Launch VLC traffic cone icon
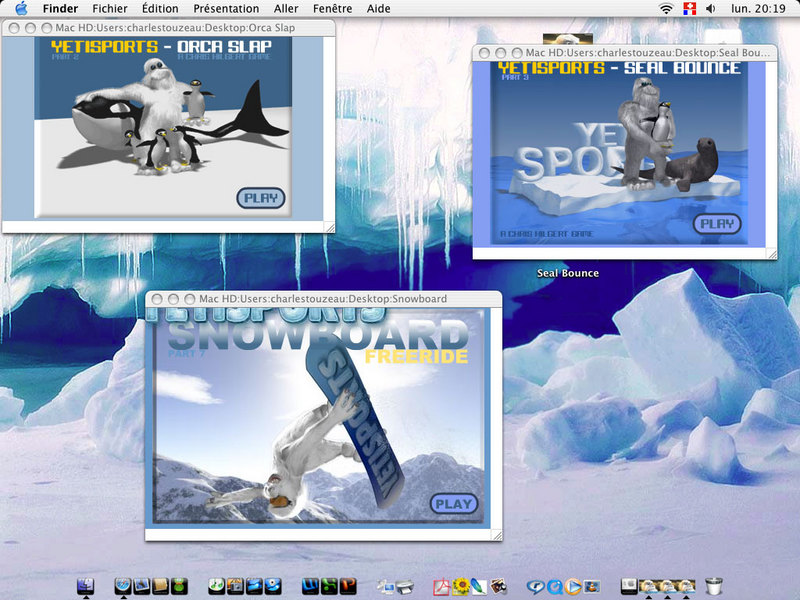The height and width of the screenshot is (600, 800). [x=592, y=587]
